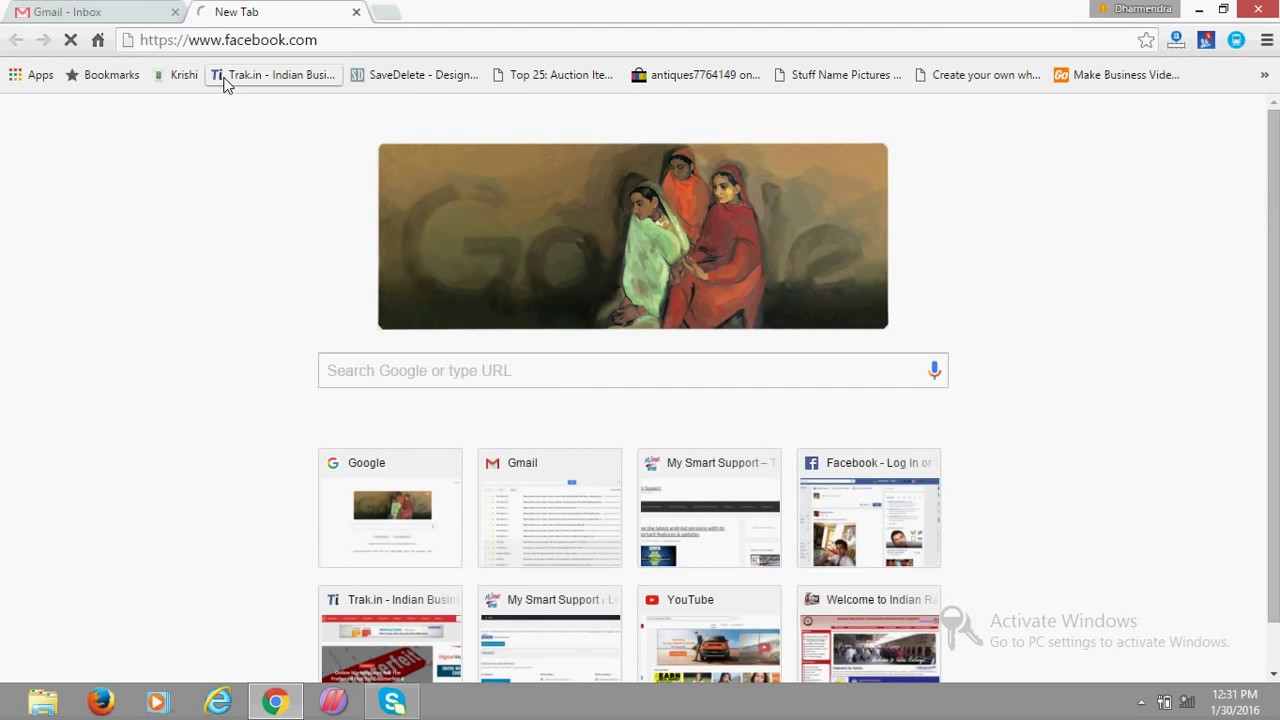The image size is (1280, 720).
Task: Close the Gmail - Inbox tab
Action: (175, 12)
